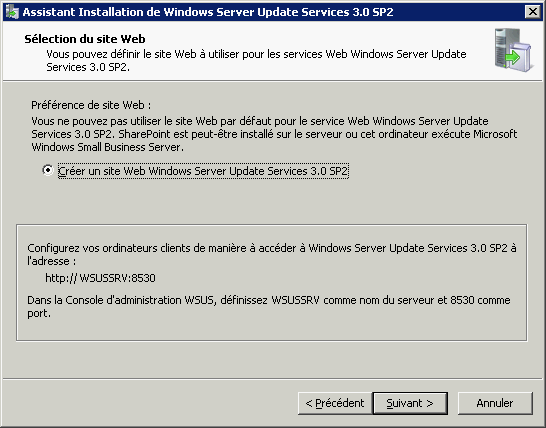Click the 'Vous pouvez définir le site Web' subtitle
The height and width of the screenshot is (428, 546).
(x=256, y=61)
